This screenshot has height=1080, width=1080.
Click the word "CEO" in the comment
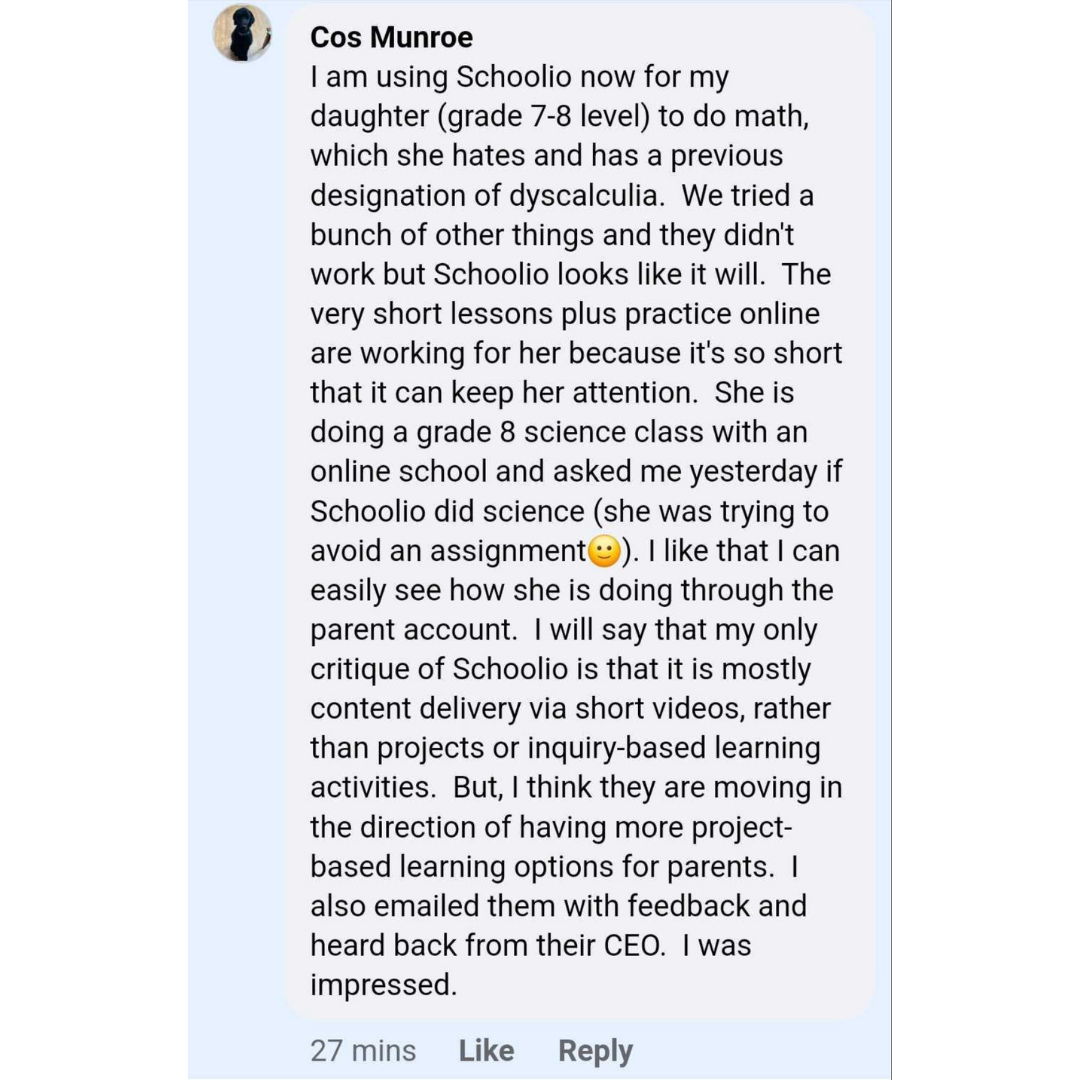point(633,945)
